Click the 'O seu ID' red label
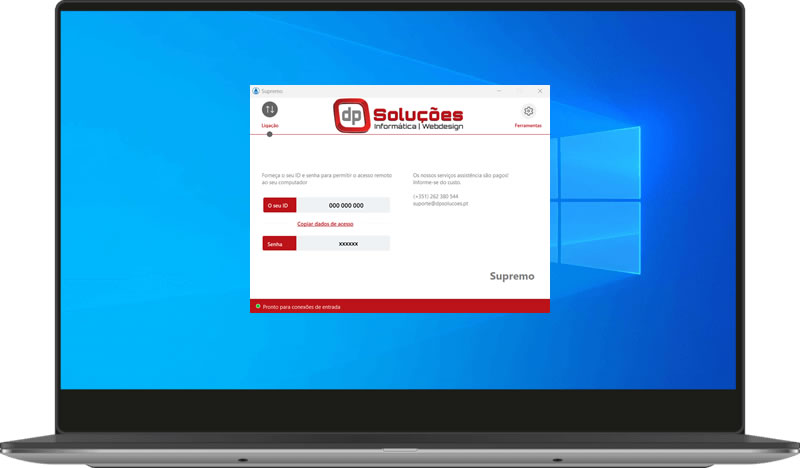This screenshot has height=468, width=800. [x=280, y=205]
